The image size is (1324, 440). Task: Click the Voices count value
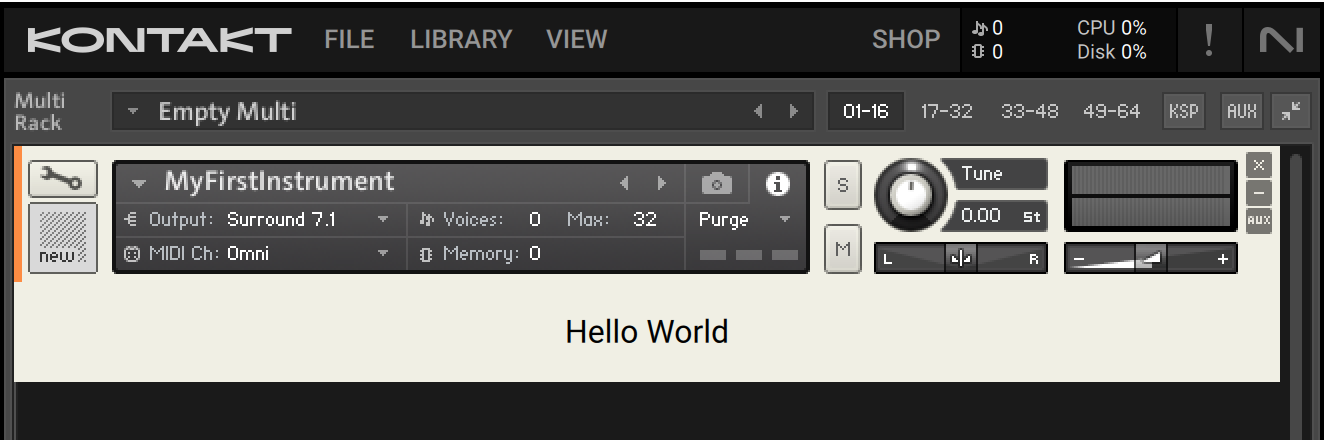point(535,219)
